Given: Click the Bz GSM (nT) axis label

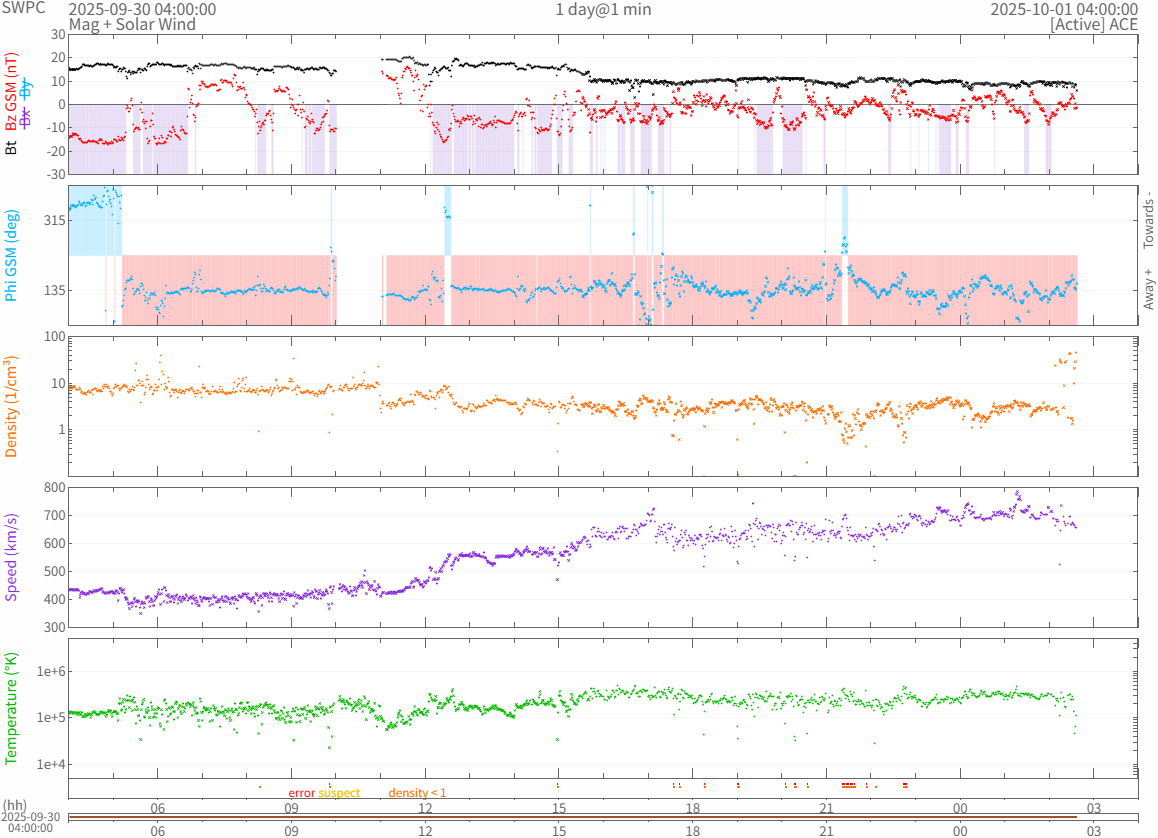Looking at the screenshot, I should pyautogui.click(x=12, y=92).
